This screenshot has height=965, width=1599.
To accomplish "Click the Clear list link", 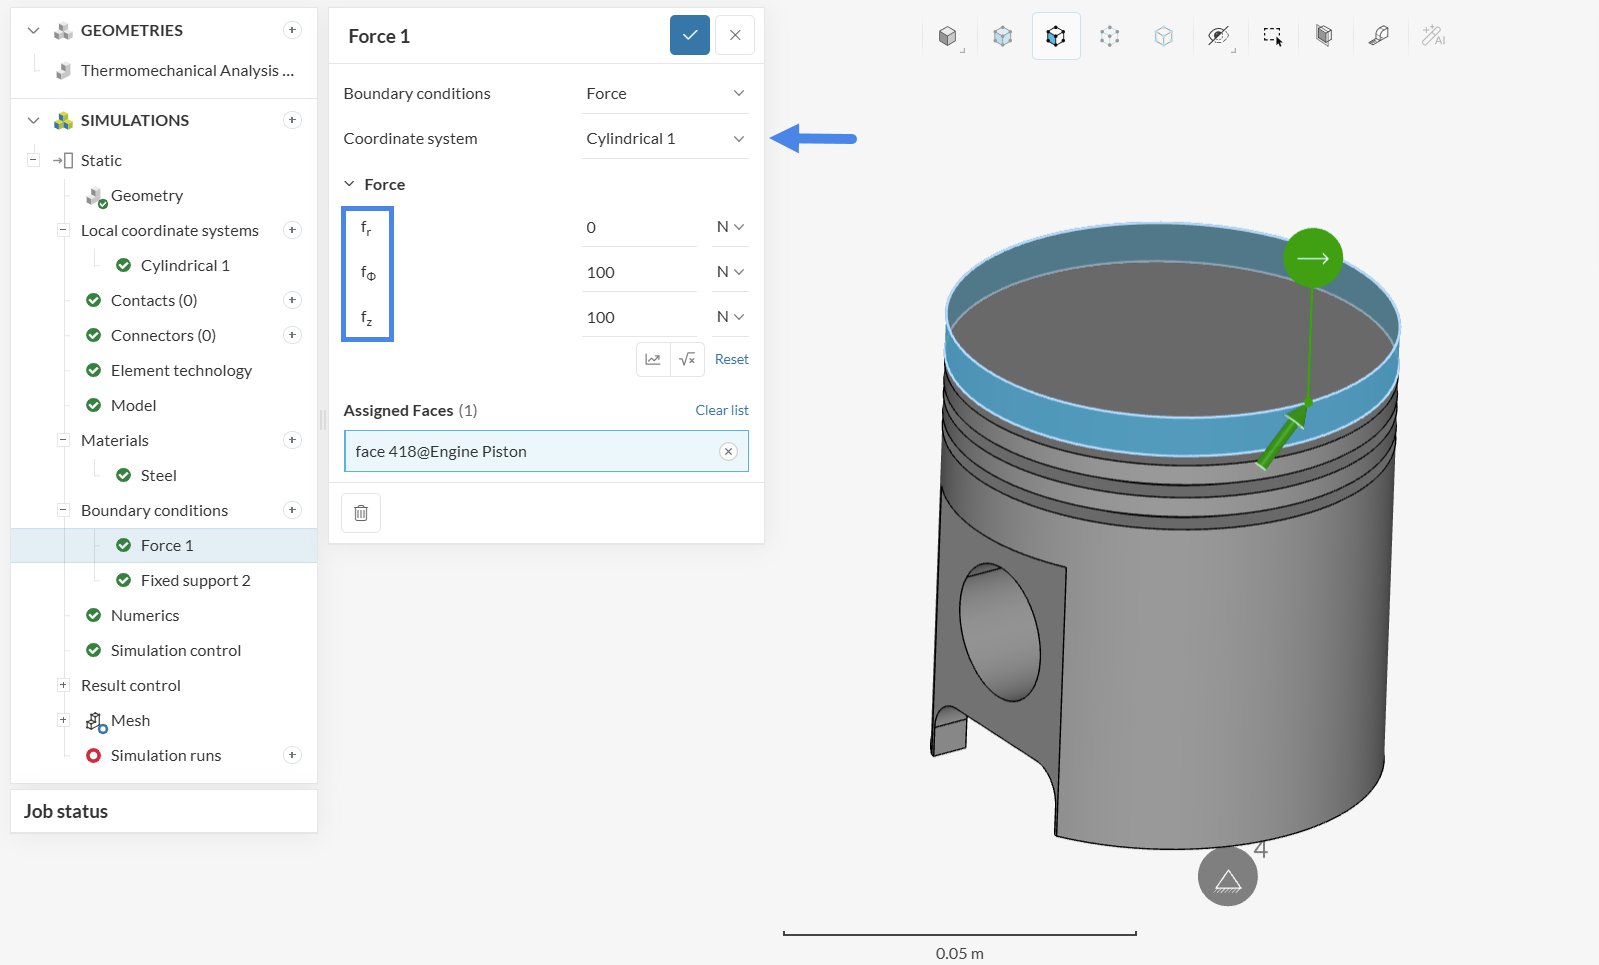I will pos(722,410).
